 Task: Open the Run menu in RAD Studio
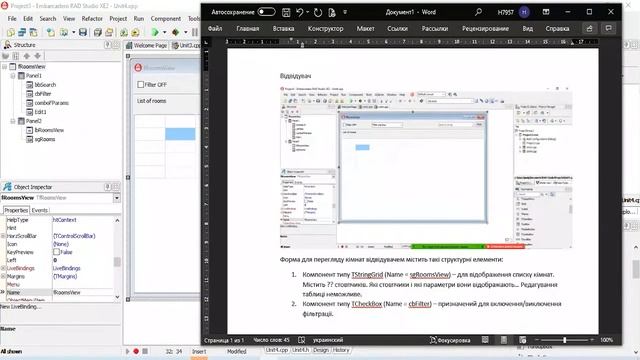coord(139,19)
